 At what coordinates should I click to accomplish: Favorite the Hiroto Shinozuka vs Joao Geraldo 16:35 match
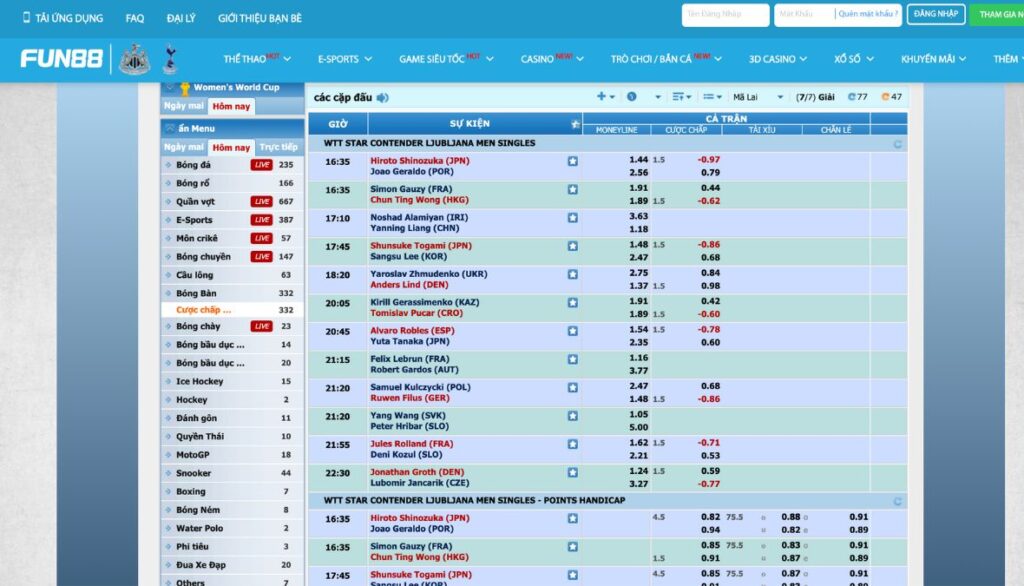pyautogui.click(x=573, y=161)
